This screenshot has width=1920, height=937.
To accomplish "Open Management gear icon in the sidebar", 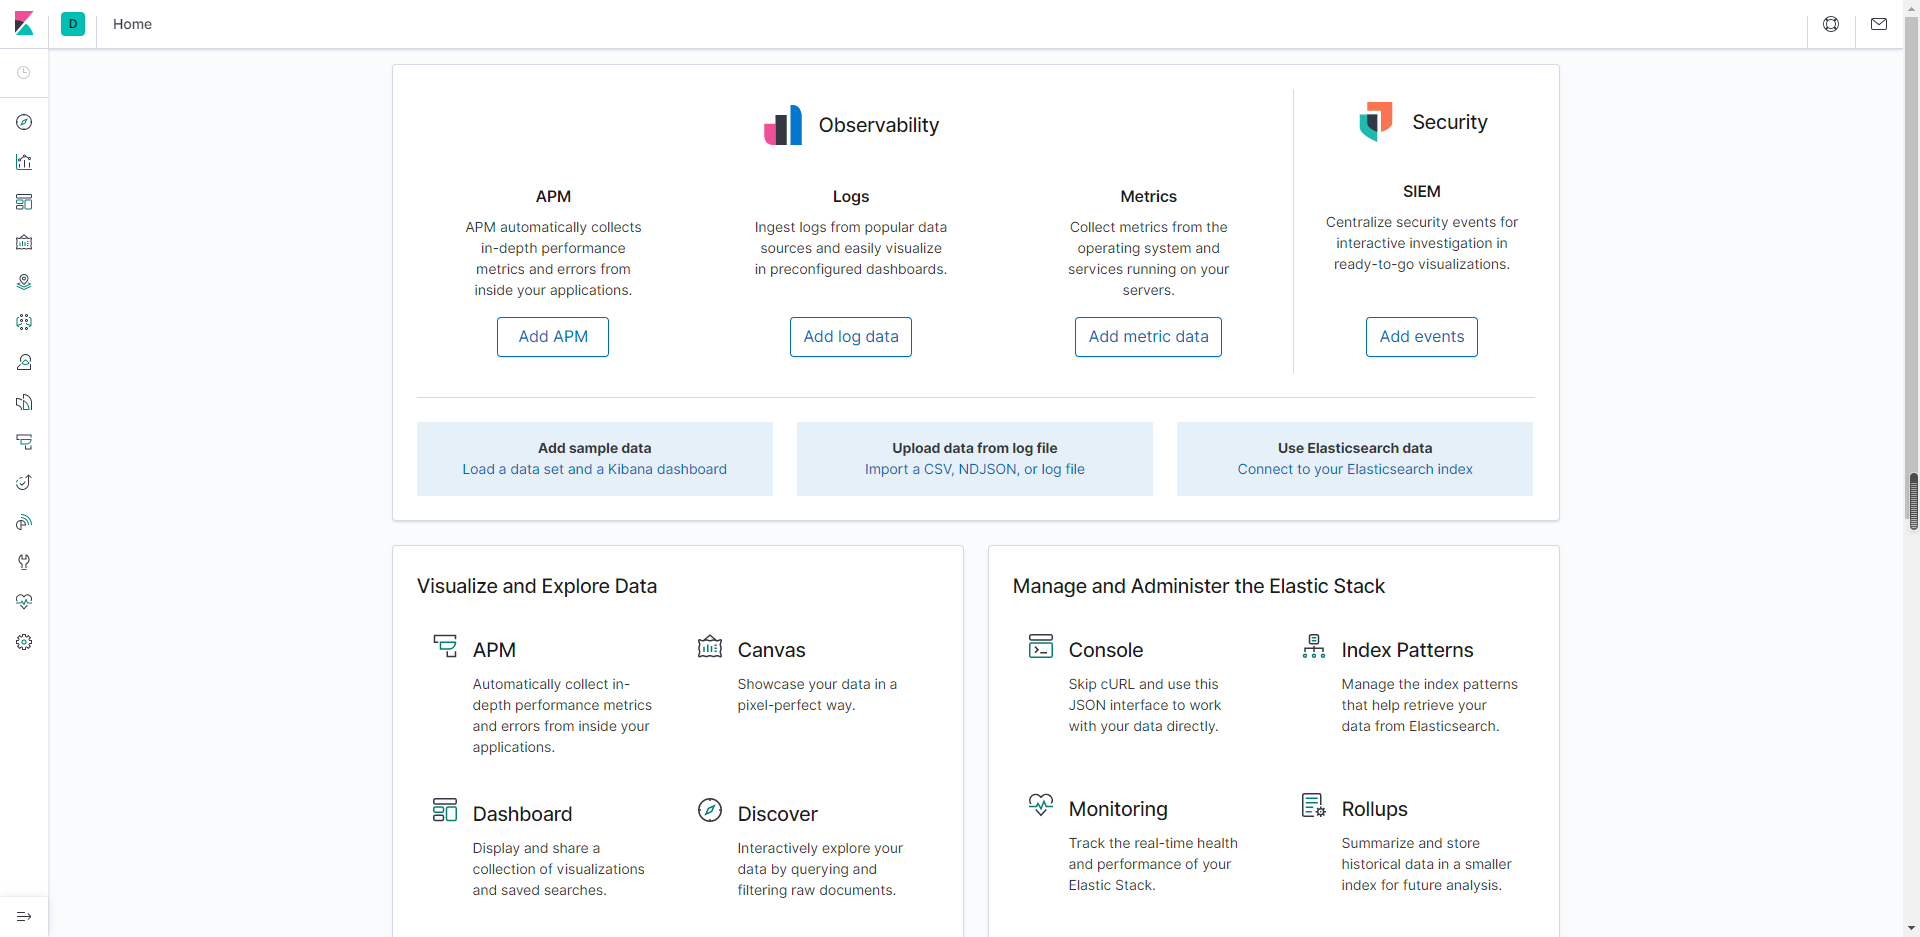I will (24, 642).
